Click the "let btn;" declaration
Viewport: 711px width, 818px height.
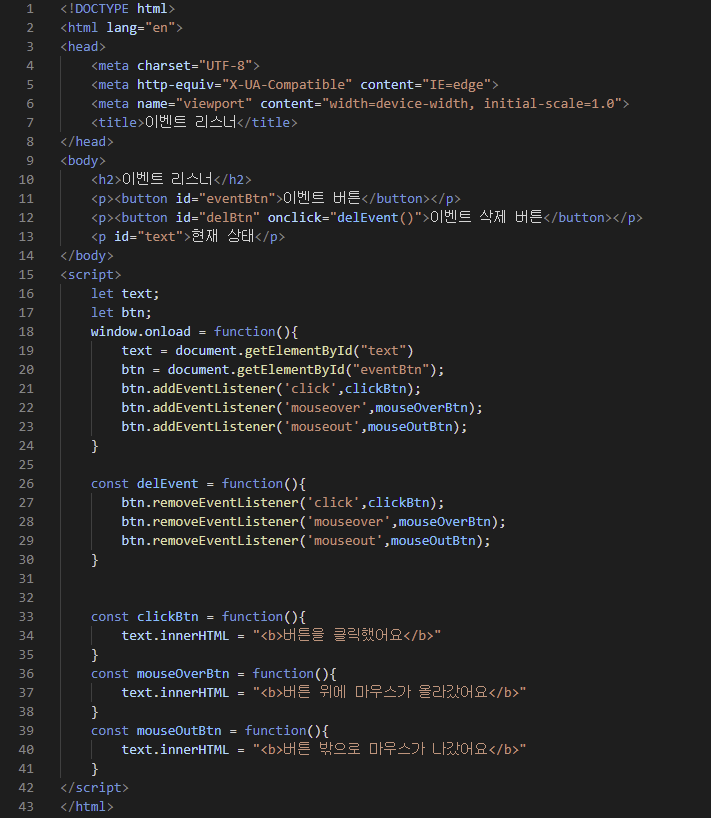pyautogui.click(x=121, y=312)
